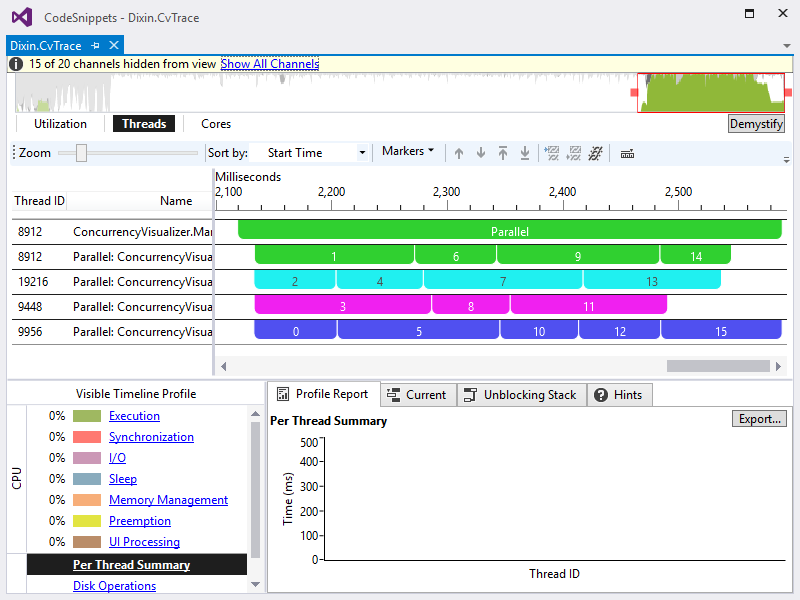
Task: Click the Show All Channels link
Action: pos(270,64)
